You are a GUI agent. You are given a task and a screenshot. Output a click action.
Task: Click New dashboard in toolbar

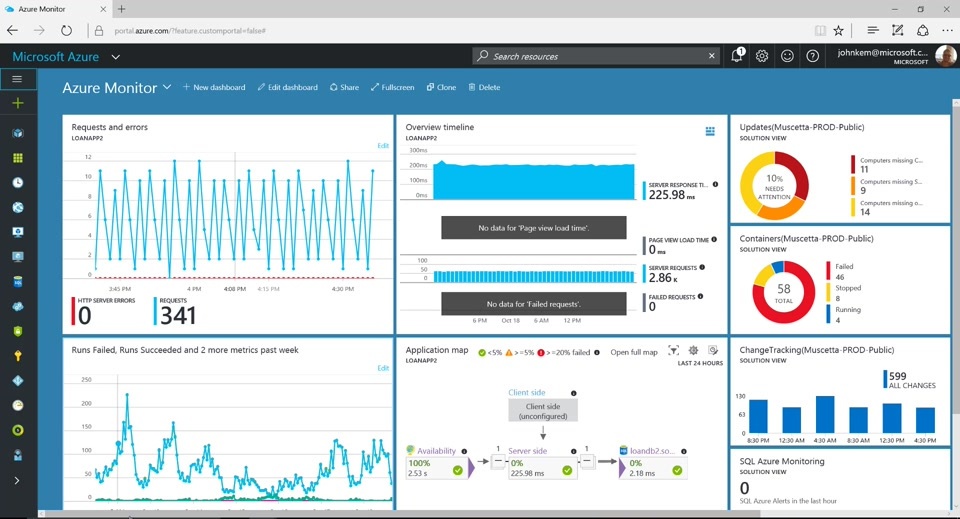click(214, 88)
